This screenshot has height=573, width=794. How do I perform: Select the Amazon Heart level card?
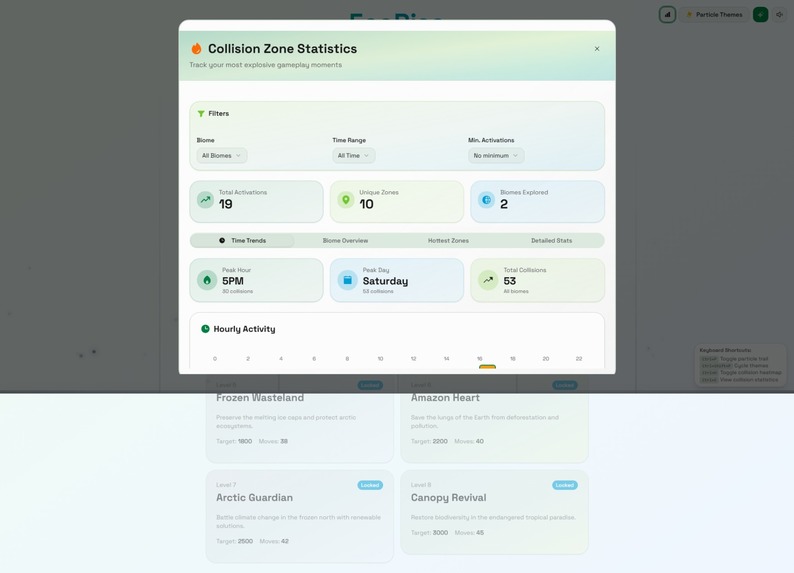(494, 418)
